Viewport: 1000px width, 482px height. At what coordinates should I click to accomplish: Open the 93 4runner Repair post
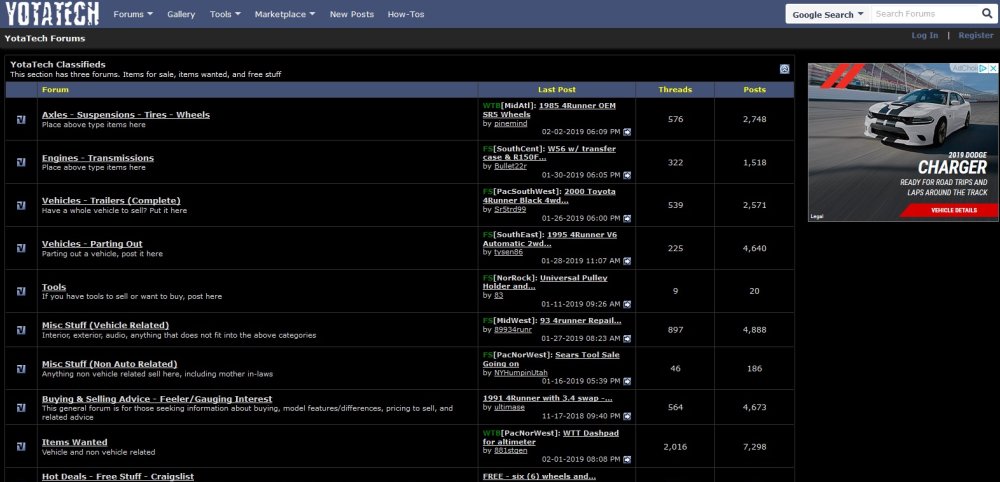[580, 321]
